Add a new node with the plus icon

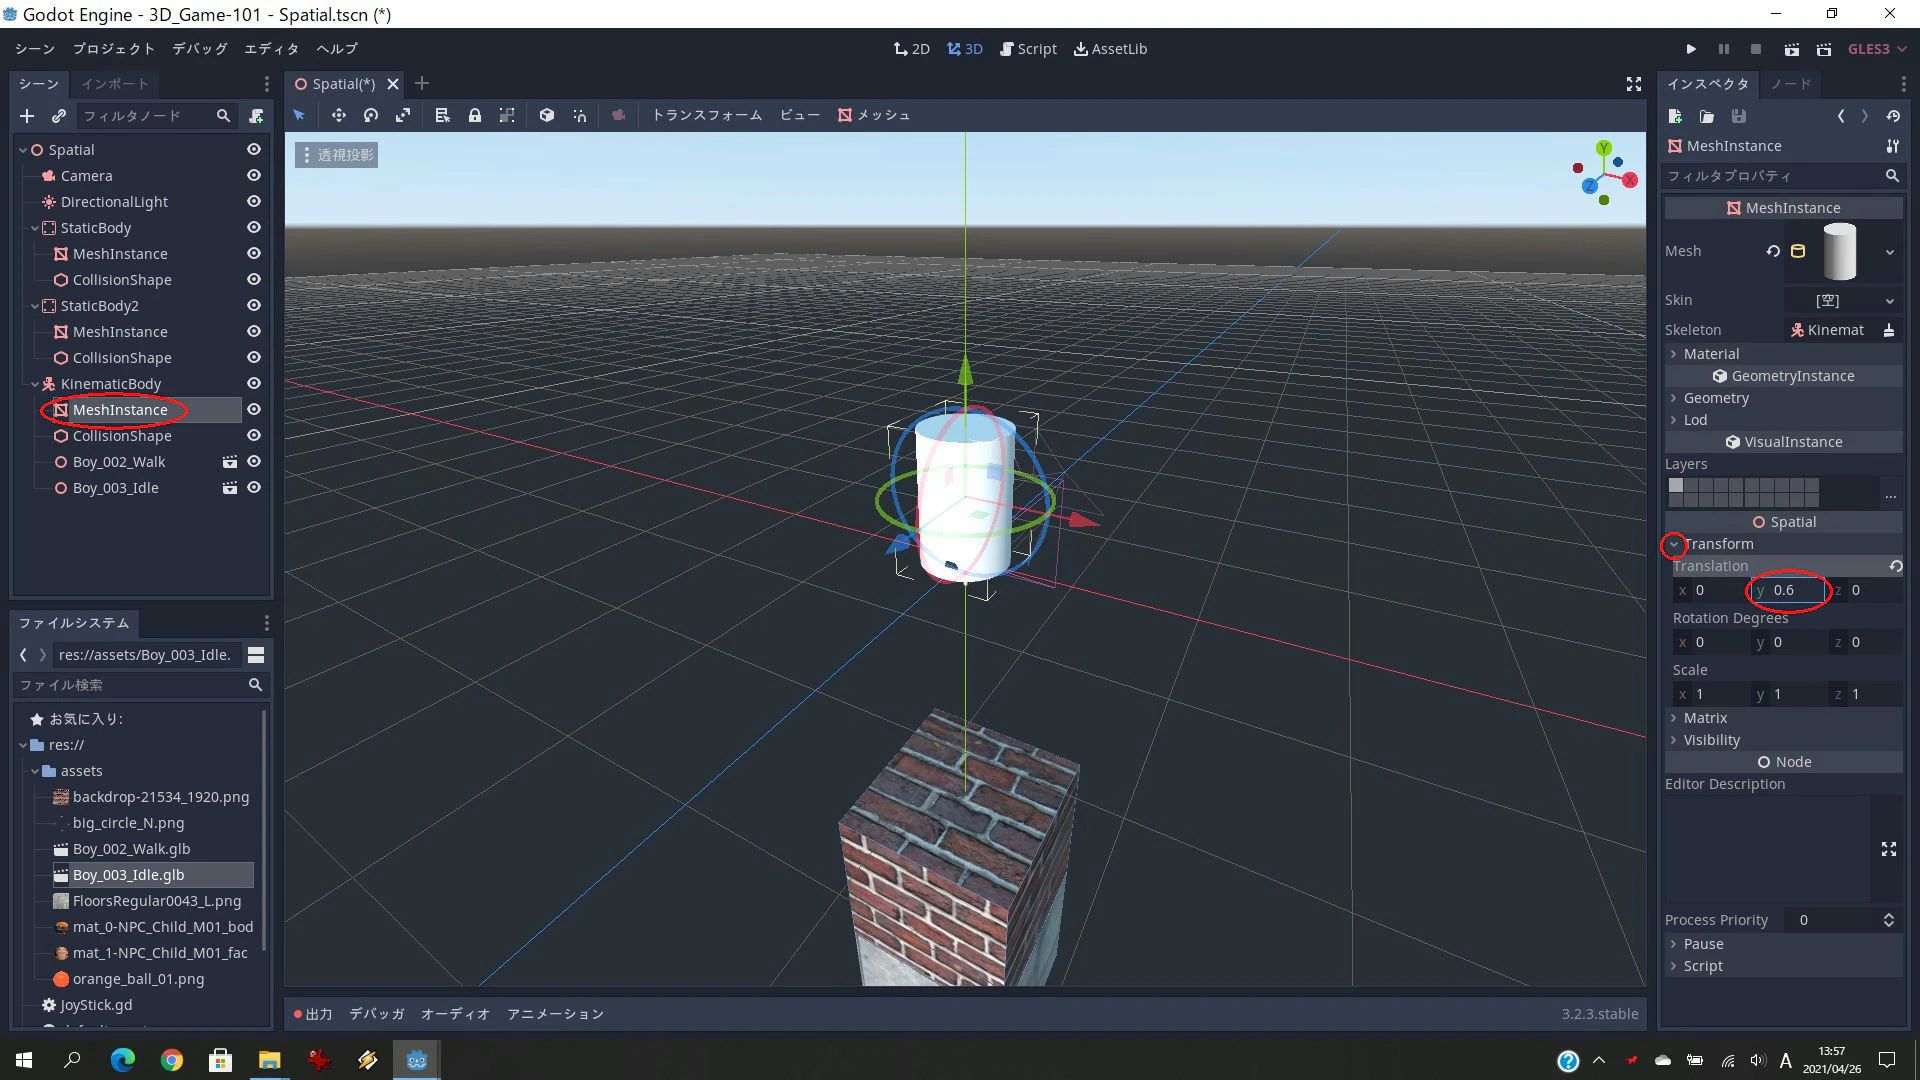click(27, 116)
